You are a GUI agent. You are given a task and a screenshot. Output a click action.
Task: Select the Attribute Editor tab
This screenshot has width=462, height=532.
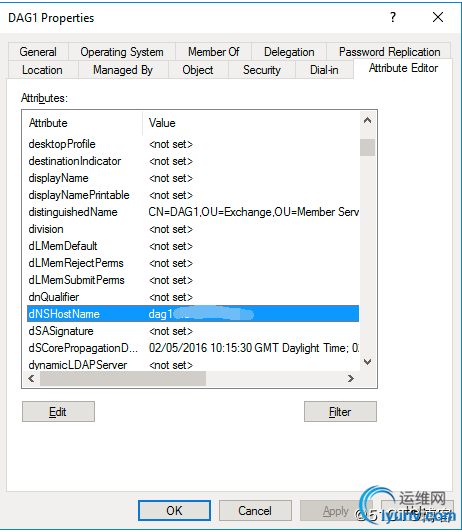coord(403,68)
